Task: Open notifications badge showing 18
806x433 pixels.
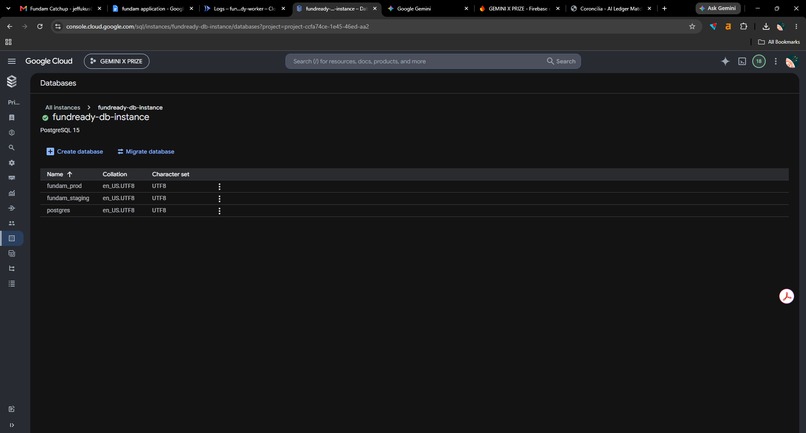Action: point(759,61)
